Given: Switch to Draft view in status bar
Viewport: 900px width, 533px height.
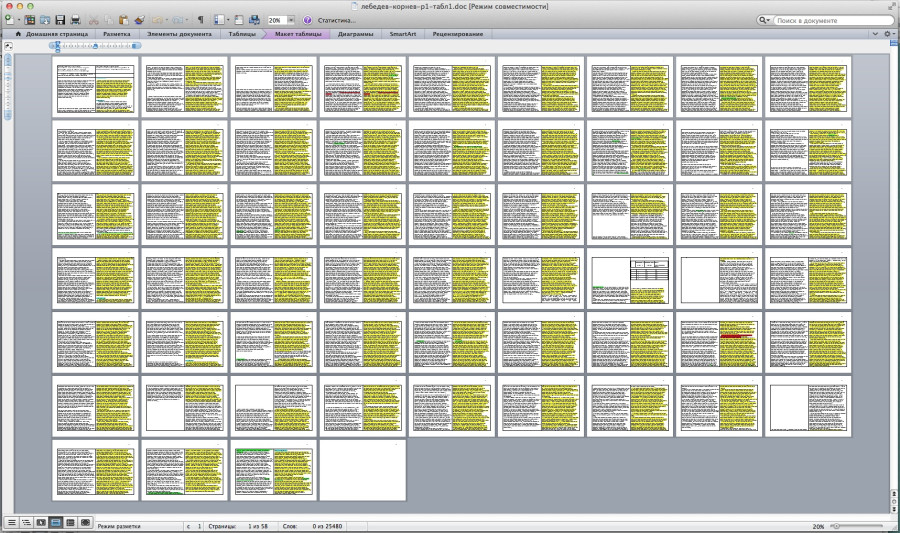Looking at the screenshot, I should click(x=11, y=523).
